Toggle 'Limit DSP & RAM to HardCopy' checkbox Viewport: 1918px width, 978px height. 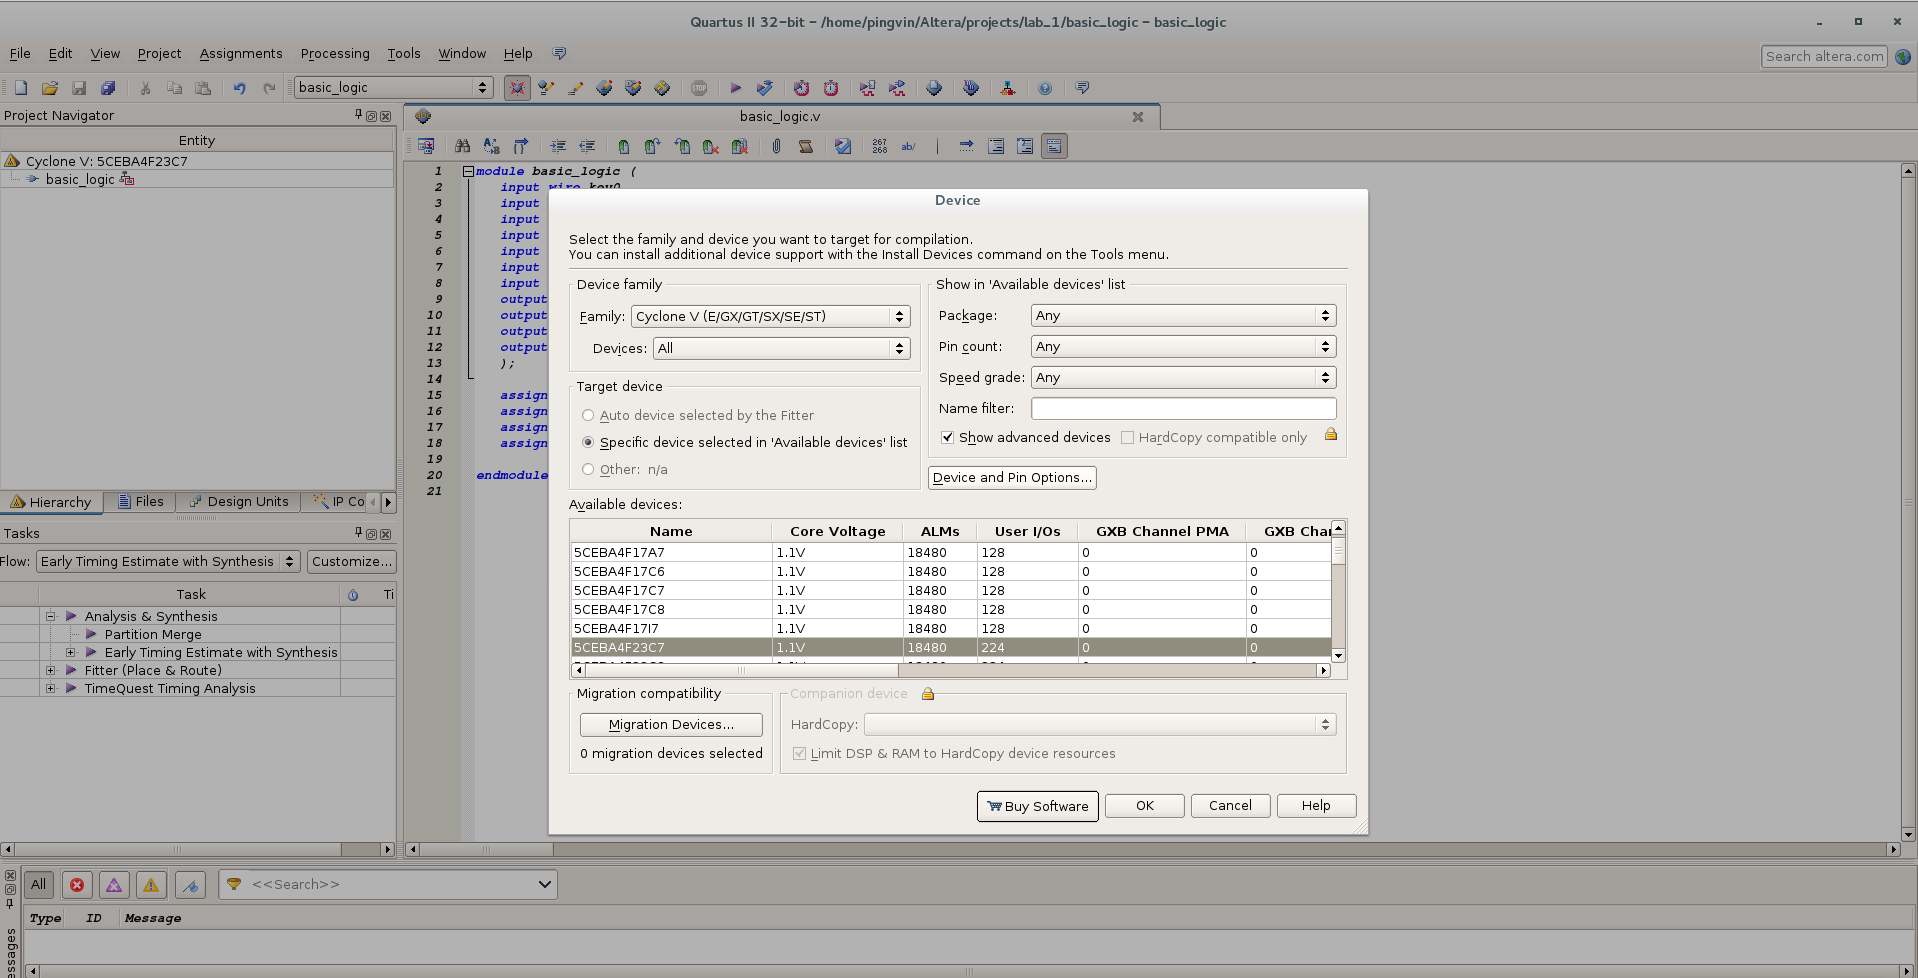(x=799, y=753)
